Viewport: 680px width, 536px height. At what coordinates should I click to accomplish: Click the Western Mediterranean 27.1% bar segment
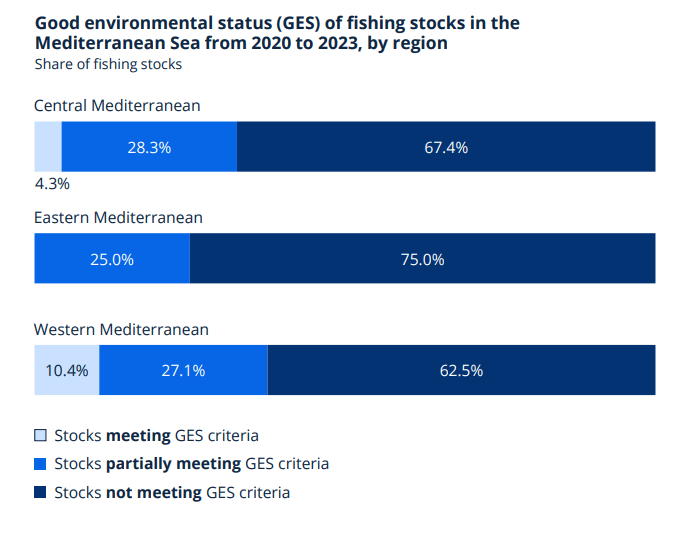(x=183, y=370)
